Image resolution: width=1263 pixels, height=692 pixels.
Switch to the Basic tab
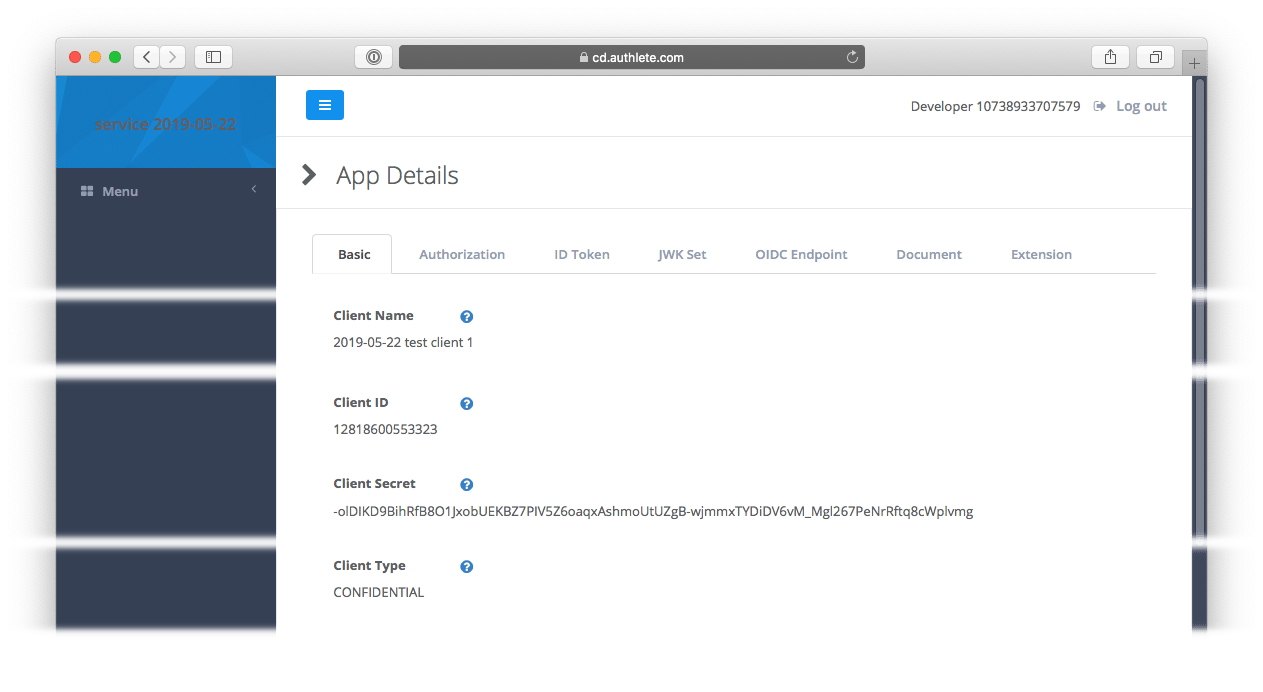353,254
